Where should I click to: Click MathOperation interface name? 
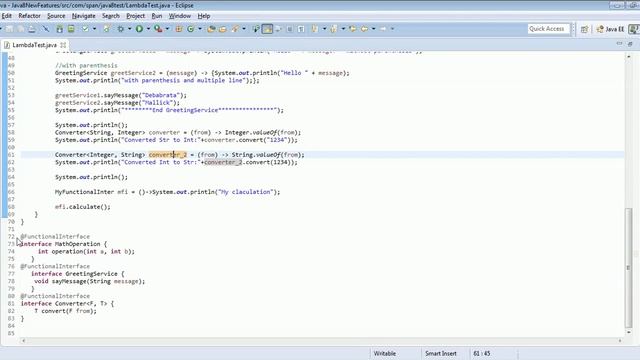(x=78, y=244)
